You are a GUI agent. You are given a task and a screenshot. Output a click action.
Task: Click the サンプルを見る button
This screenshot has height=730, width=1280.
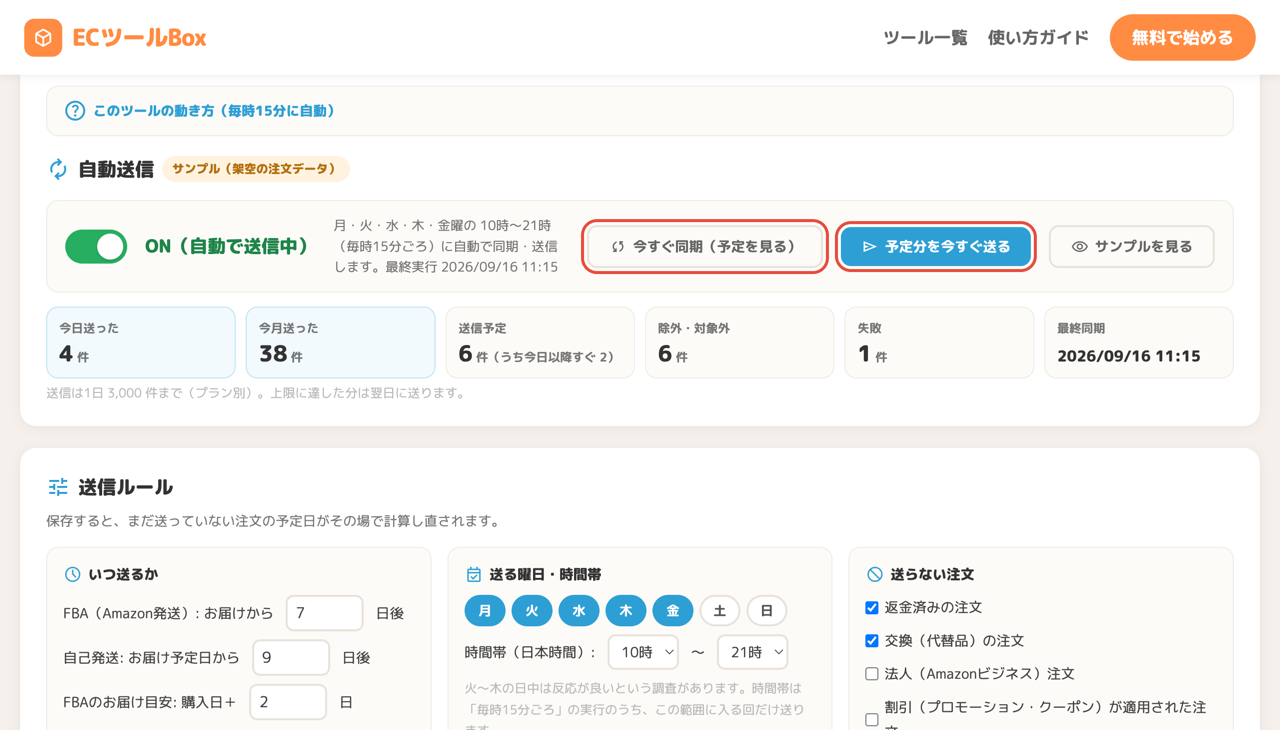coord(1132,246)
